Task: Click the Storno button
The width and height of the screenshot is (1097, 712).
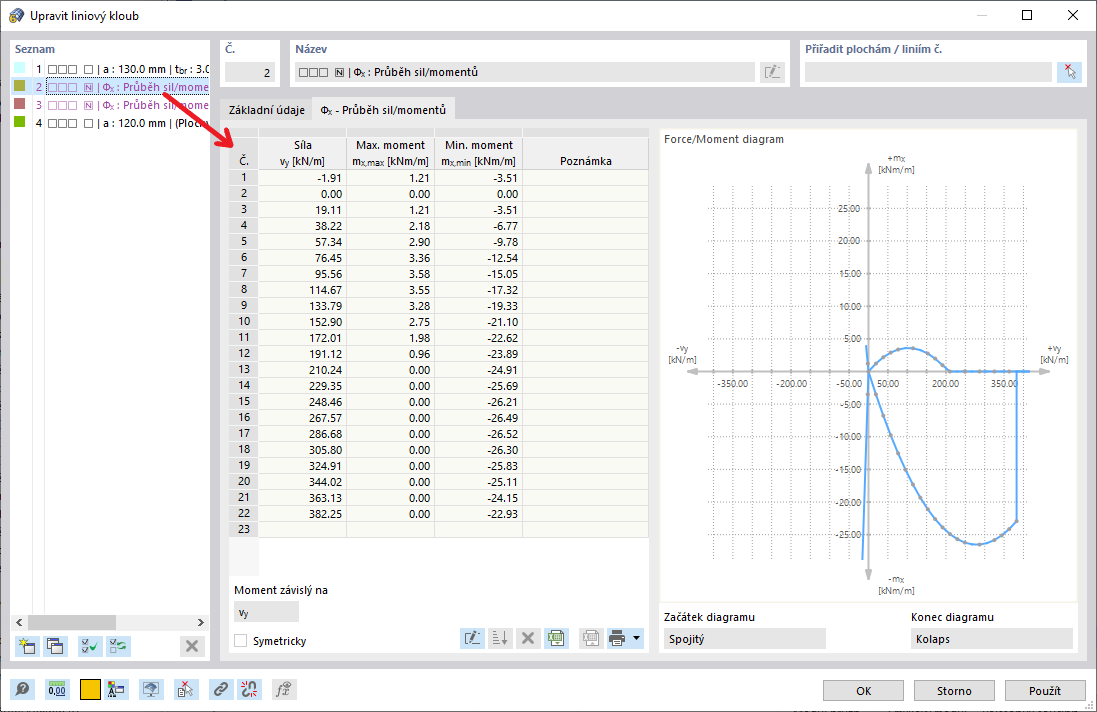Action: 954,690
